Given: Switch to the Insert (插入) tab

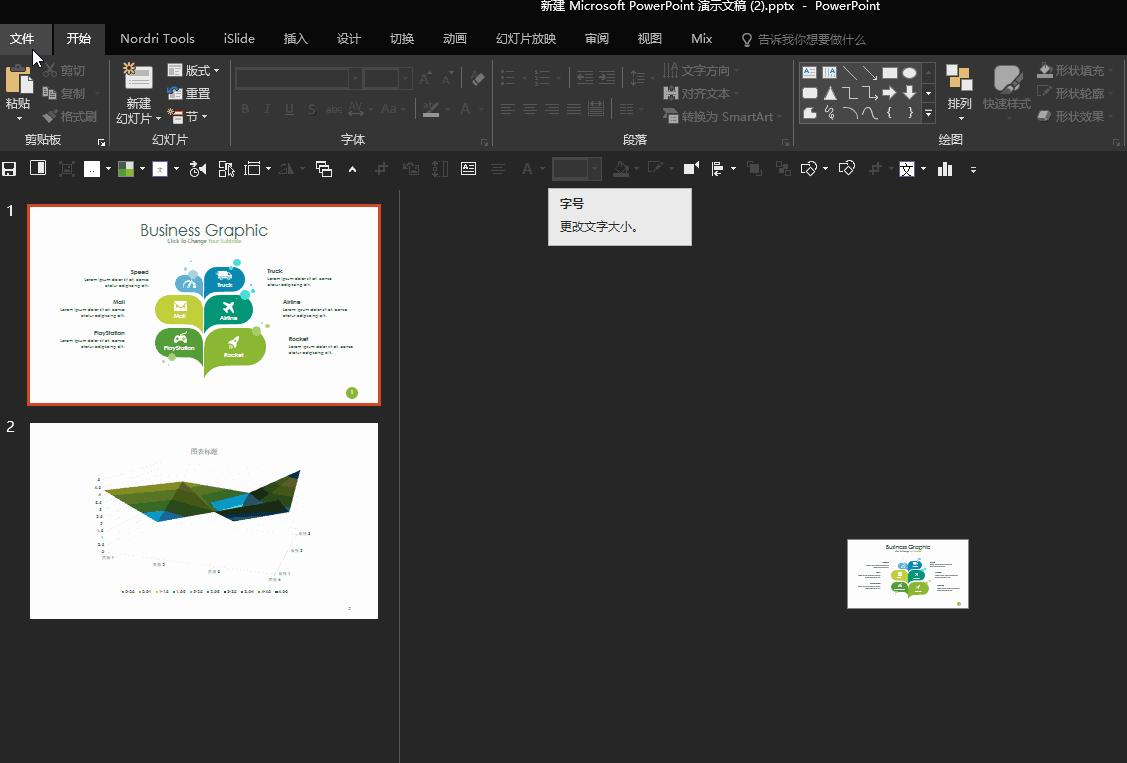Looking at the screenshot, I should [x=296, y=39].
